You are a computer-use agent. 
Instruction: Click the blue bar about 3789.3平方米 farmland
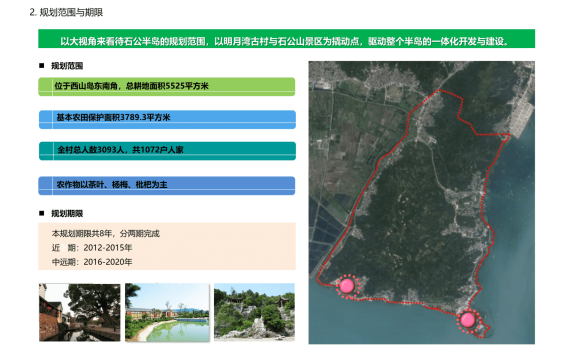coord(167,120)
